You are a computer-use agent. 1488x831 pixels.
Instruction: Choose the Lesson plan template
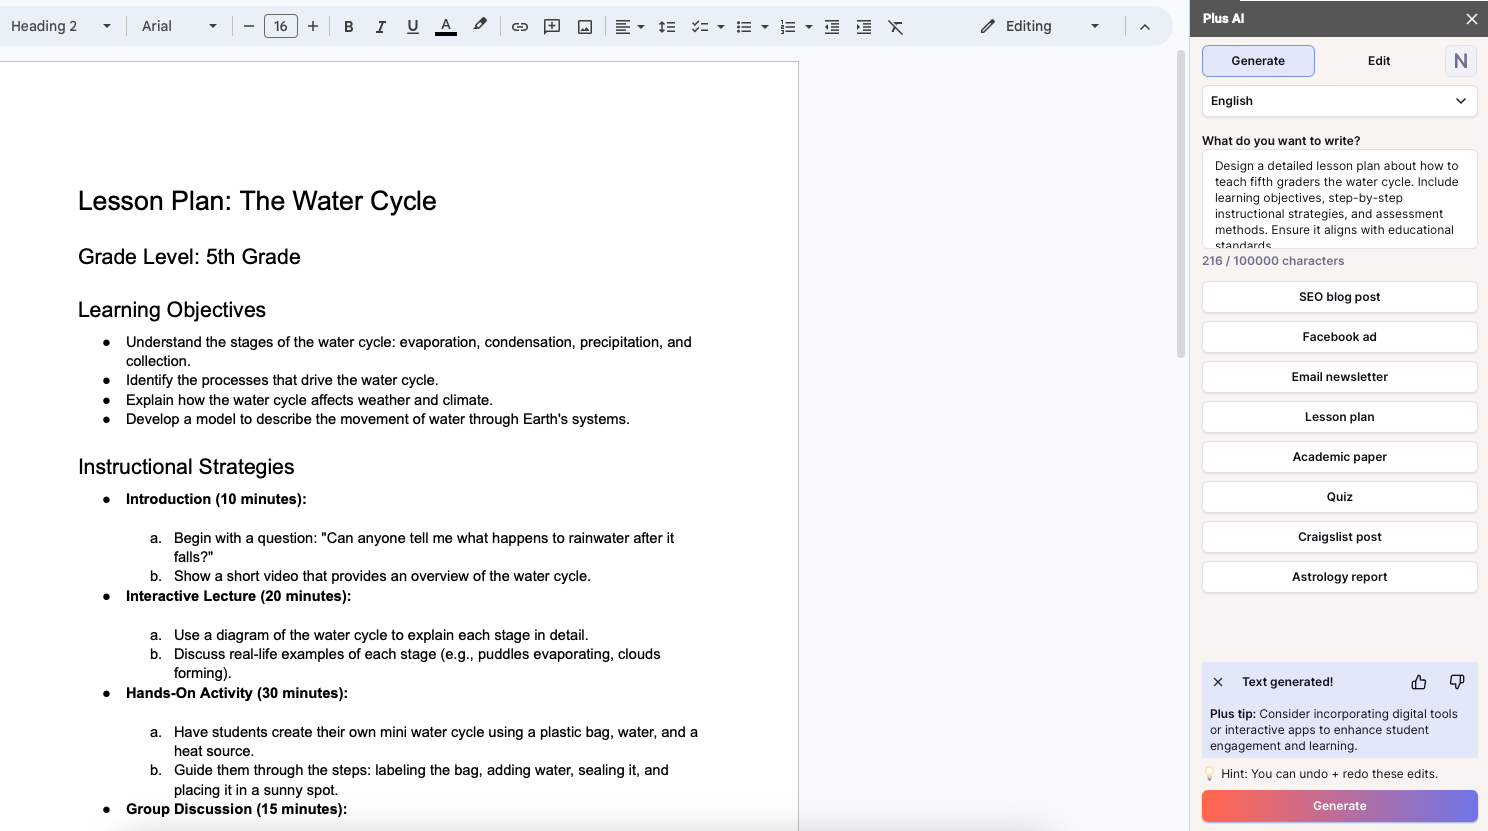(1339, 417)
